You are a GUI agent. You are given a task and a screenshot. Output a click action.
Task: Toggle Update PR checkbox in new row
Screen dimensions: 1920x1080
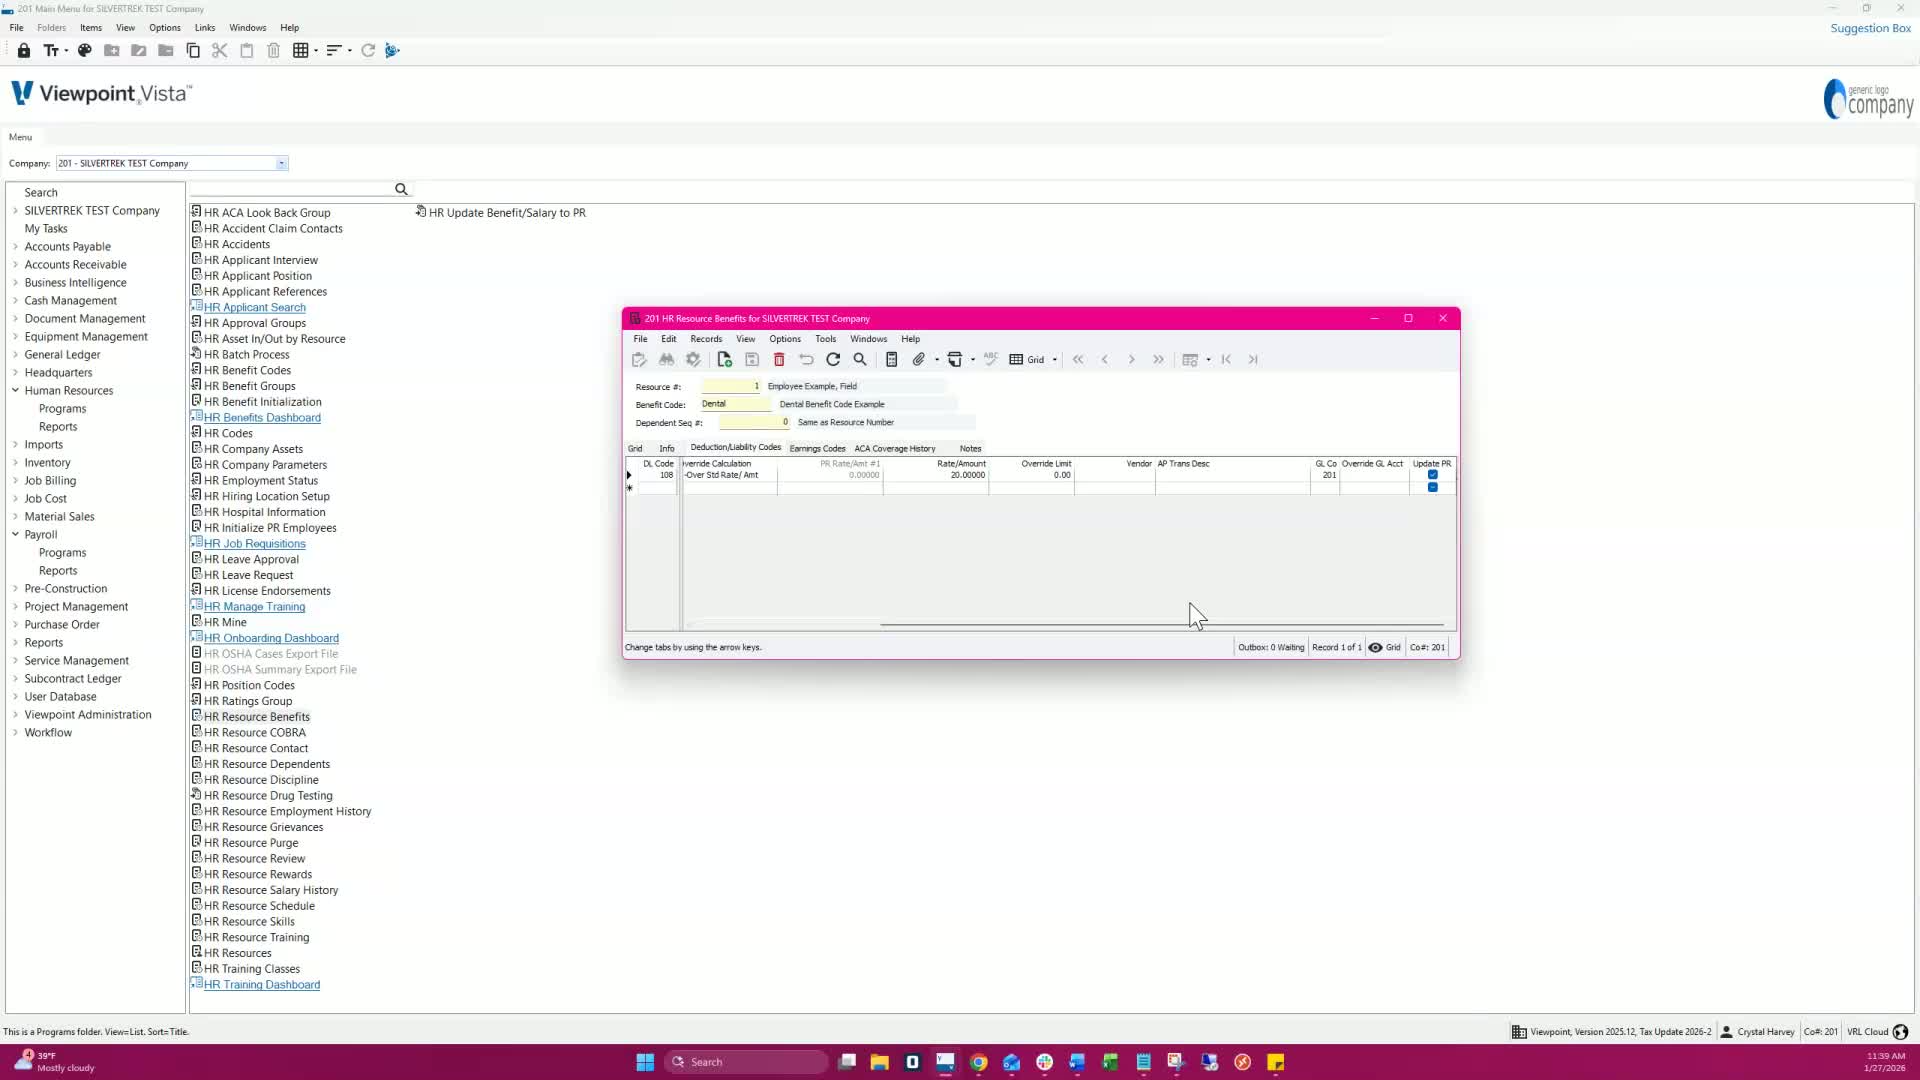1432,488
